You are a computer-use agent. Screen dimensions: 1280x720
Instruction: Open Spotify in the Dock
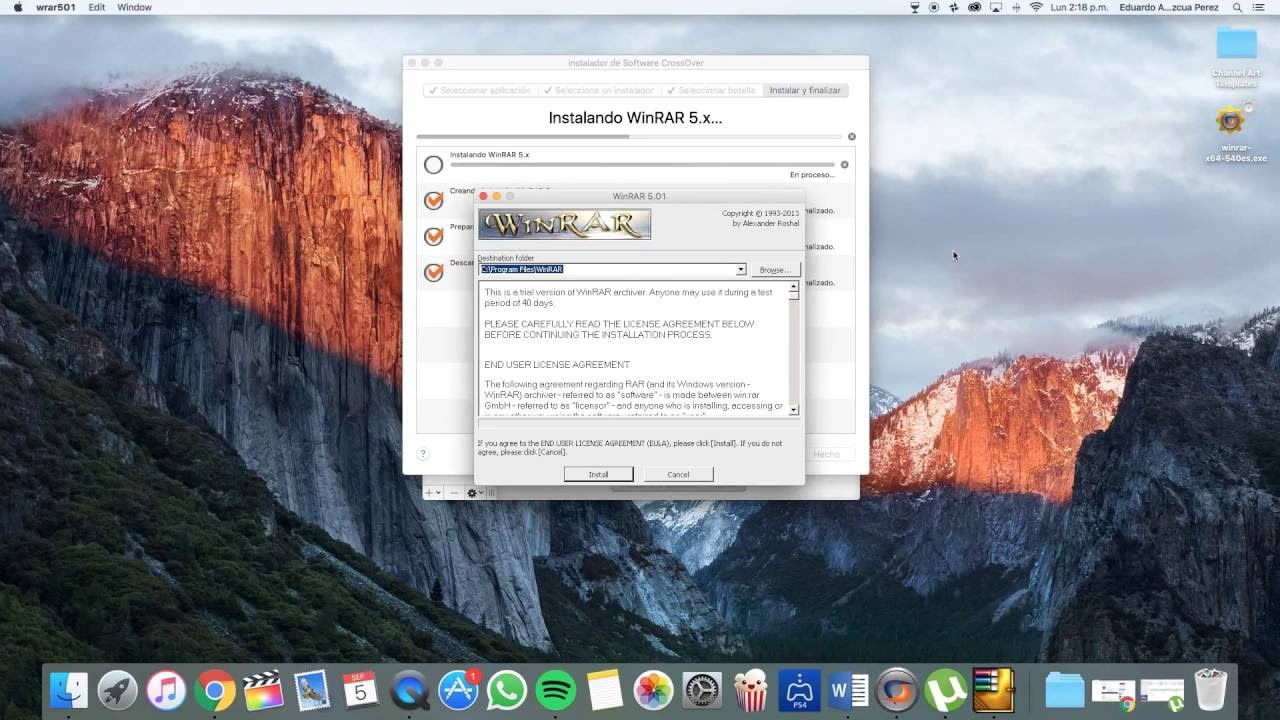pos(555,690)
